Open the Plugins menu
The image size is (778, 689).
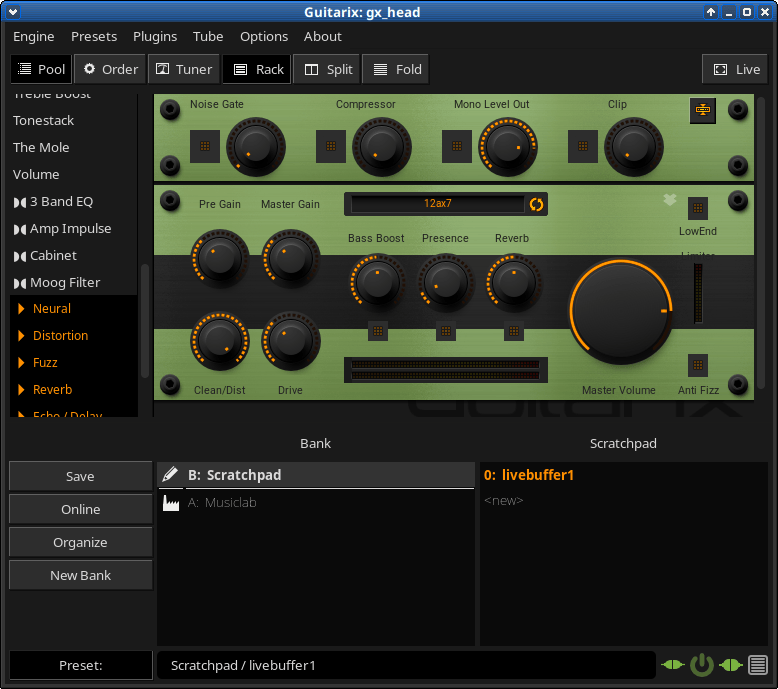click(155, 37)
